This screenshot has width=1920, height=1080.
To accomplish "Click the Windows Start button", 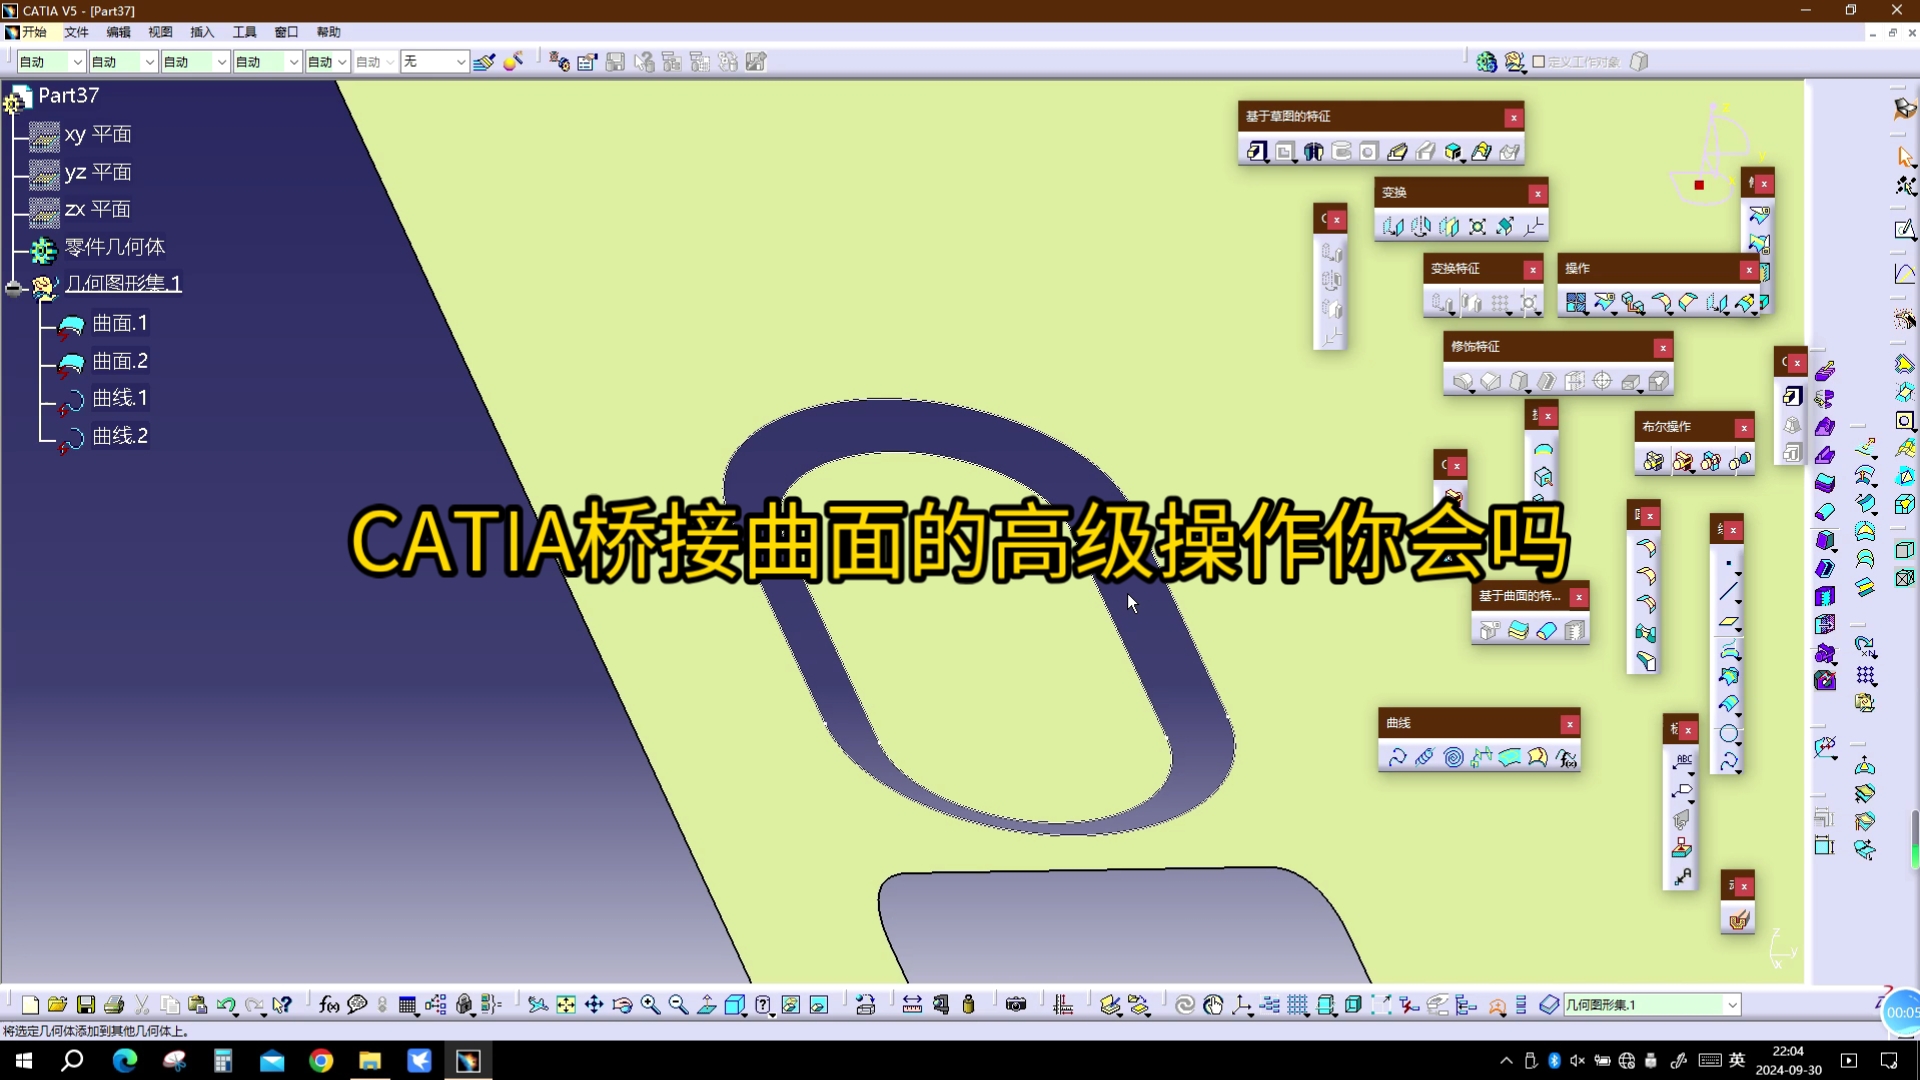I will tap(24, 1060).
